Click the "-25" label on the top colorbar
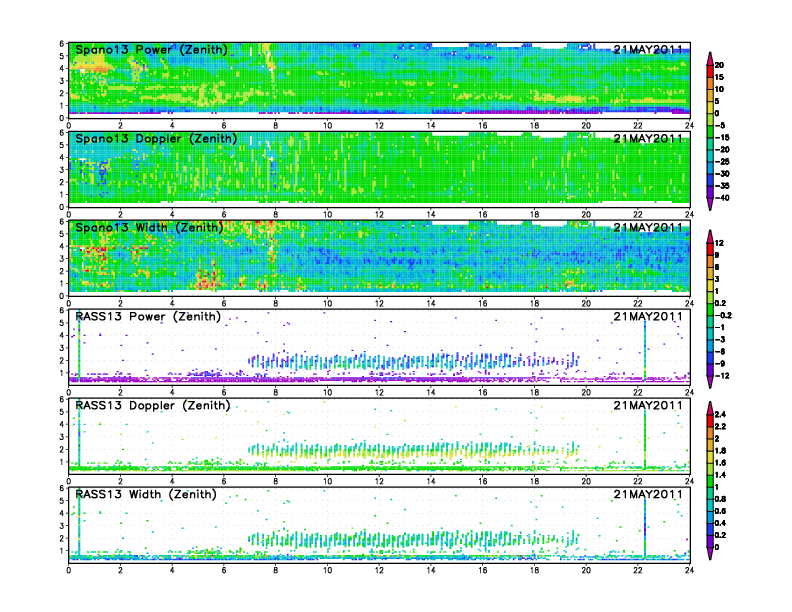Screen dimensions: 792x612 click(x=722, y=162)
